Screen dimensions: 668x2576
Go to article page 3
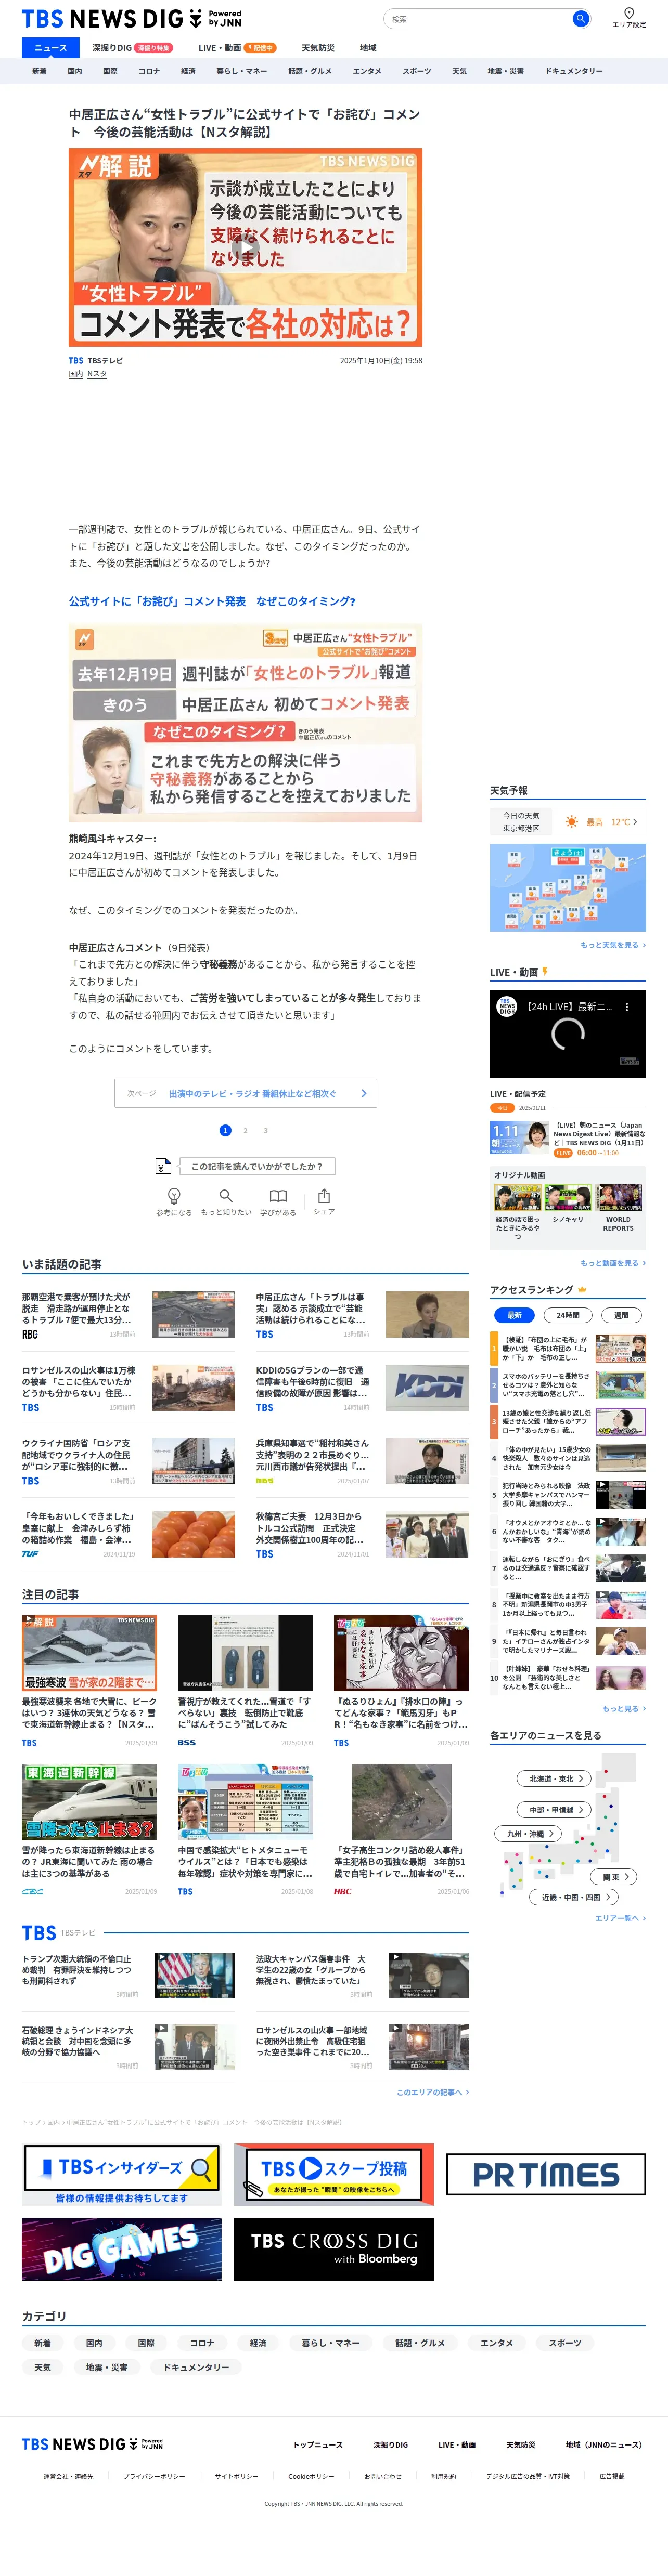click(265, 1130)
